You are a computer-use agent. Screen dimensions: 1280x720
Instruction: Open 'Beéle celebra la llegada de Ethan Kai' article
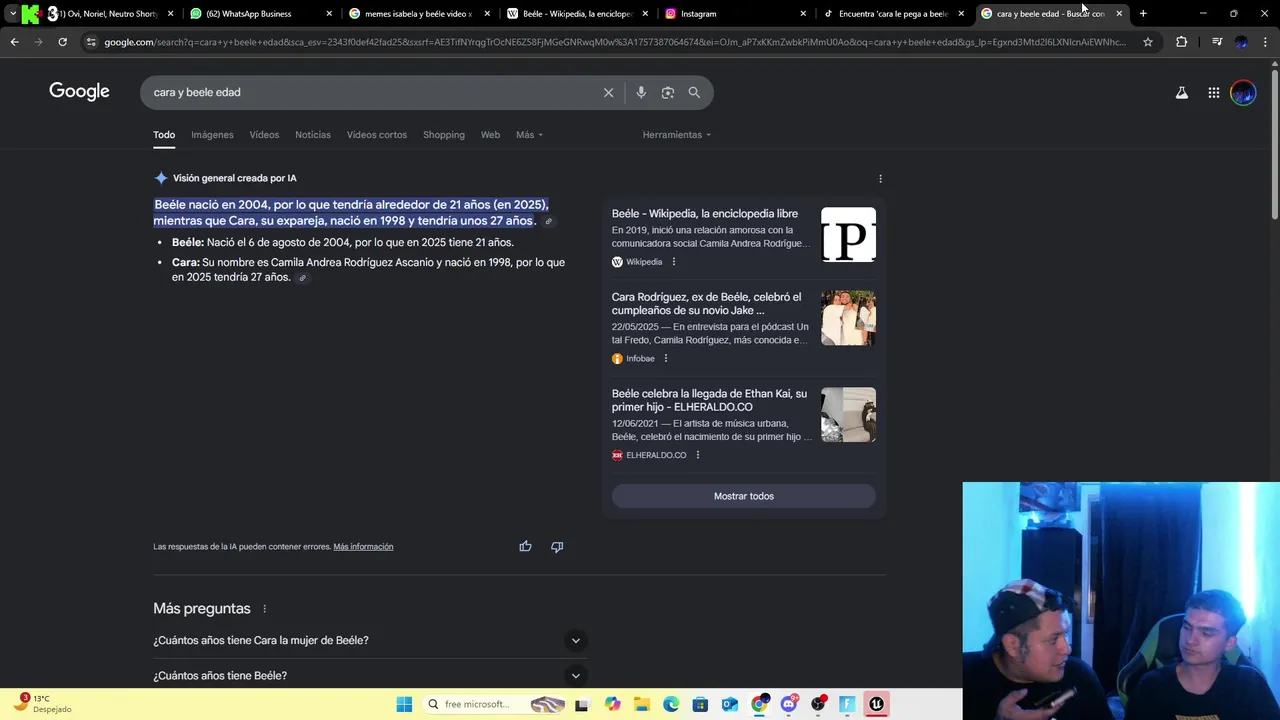coord(709,400)
